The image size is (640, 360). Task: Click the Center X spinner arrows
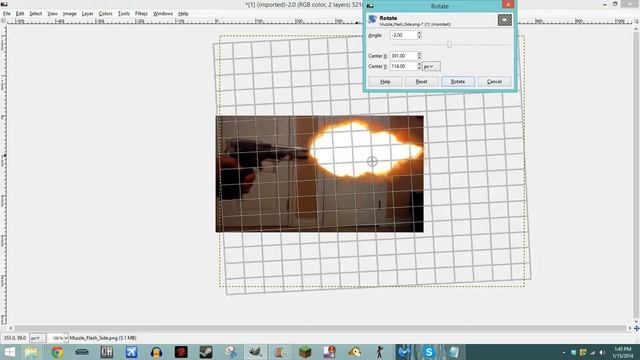point(419,56)
